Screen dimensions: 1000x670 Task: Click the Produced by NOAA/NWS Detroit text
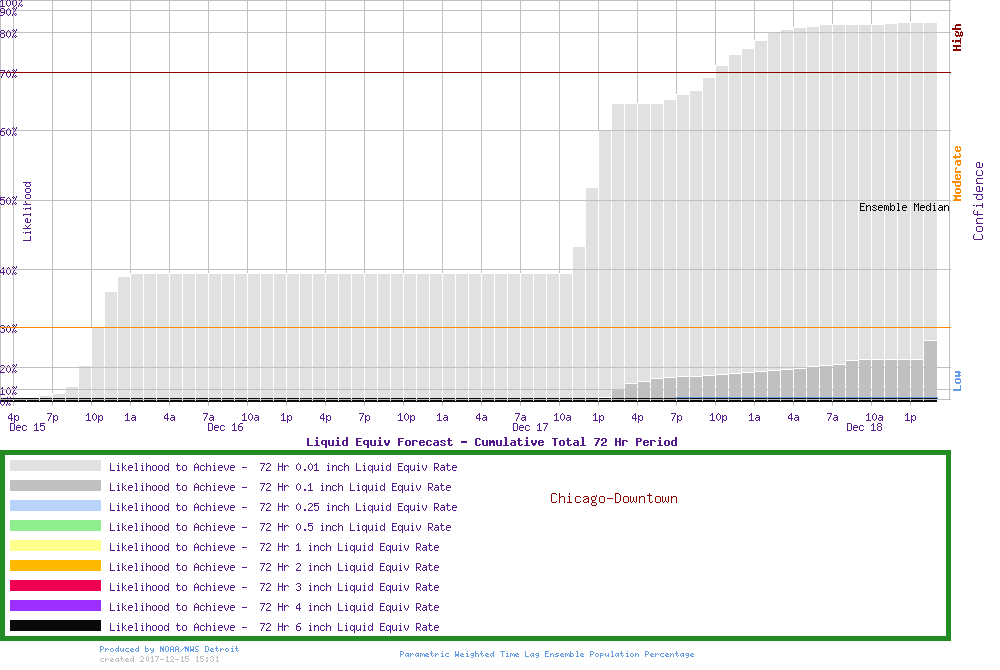(169, 649)
